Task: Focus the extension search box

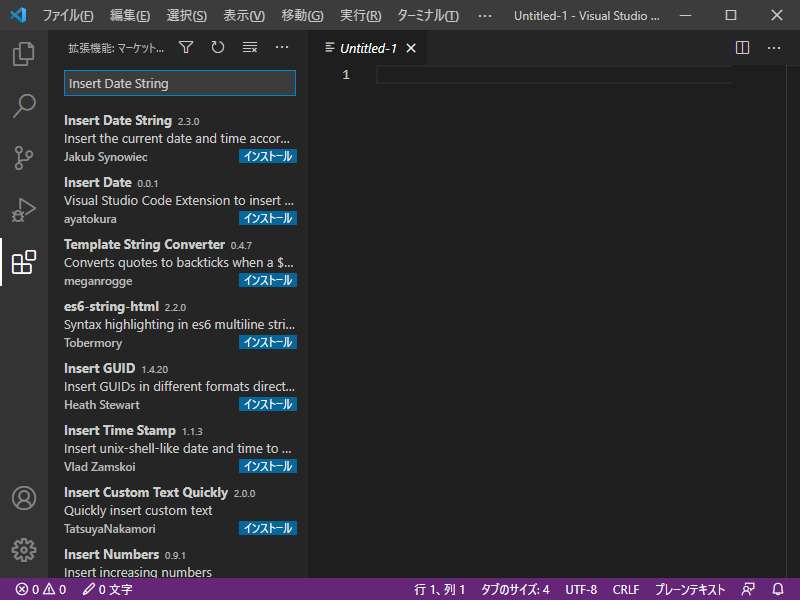Action: [180, 83]
